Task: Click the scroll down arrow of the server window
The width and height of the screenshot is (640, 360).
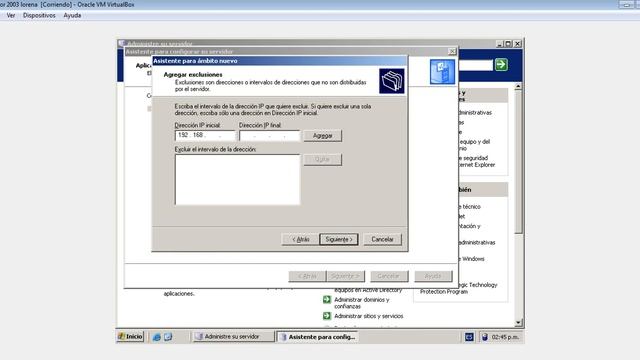Action: point(518,322)
